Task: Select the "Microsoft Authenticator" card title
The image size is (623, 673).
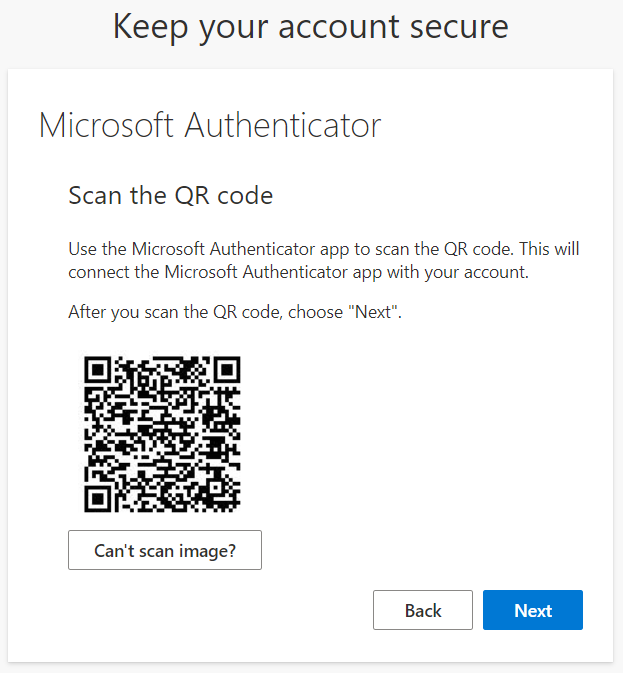Action: coord(210,125)
